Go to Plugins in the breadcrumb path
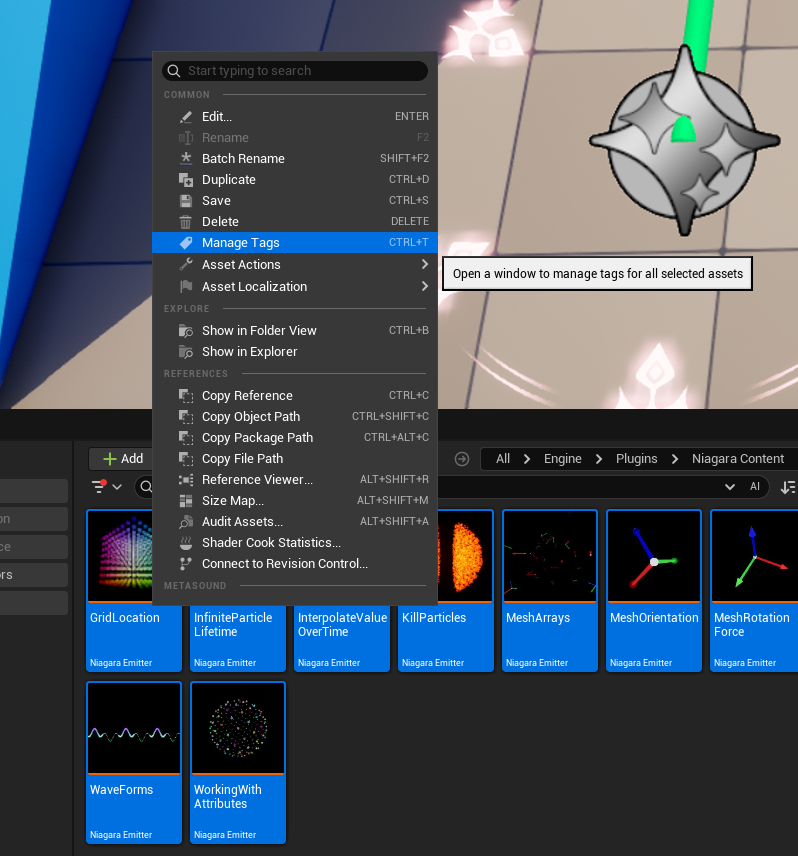Screen dimensions: 798x856 coord(636,459)
